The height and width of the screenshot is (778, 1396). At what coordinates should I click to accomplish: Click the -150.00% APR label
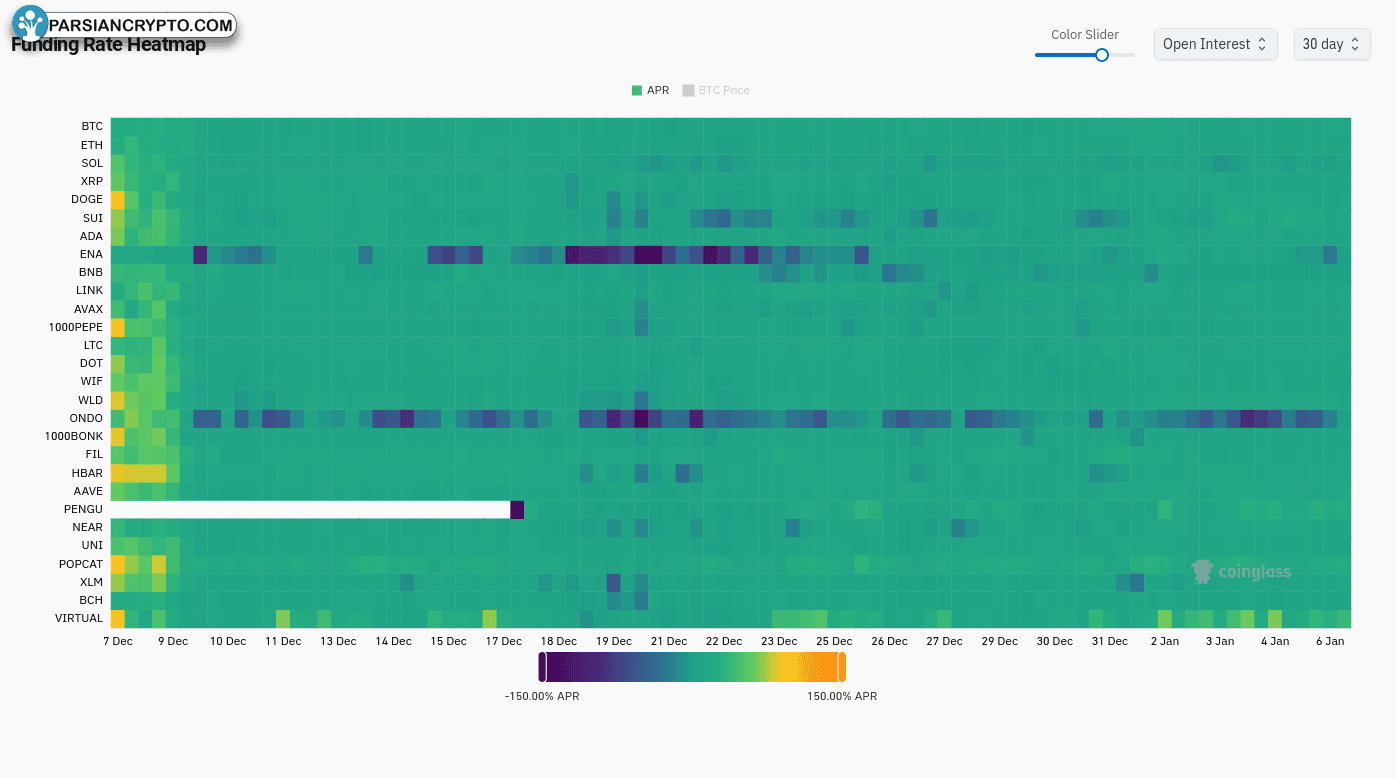tap(542, 696)
